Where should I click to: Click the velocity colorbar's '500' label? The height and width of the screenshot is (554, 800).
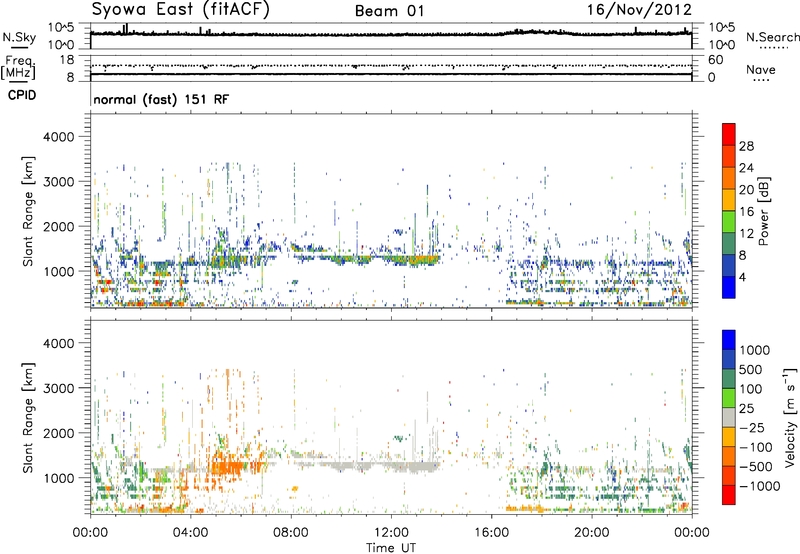tap(753, 370)
